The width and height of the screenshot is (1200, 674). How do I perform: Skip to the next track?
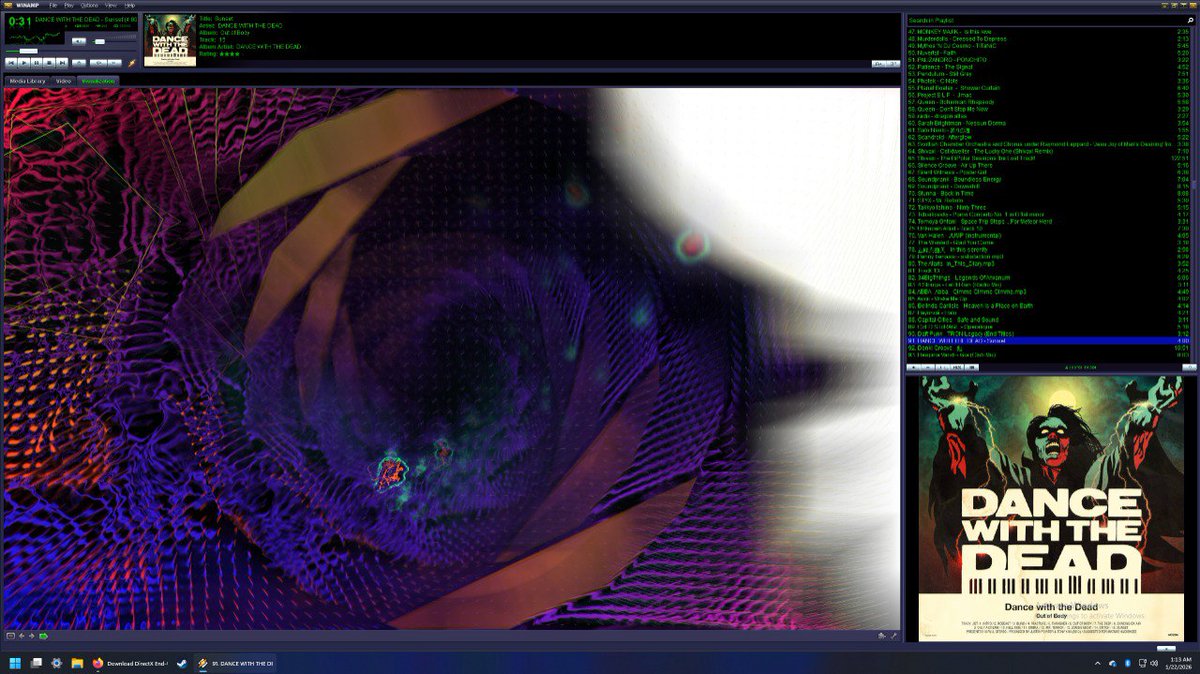click(62, 62)
